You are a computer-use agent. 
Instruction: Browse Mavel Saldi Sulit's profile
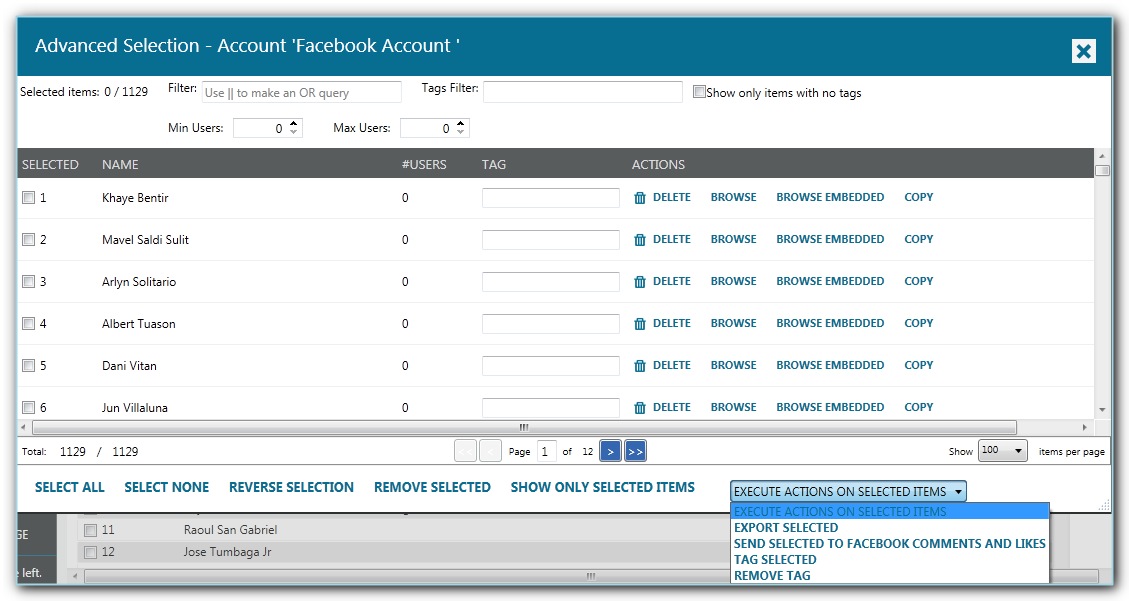[x=733, y=239]
